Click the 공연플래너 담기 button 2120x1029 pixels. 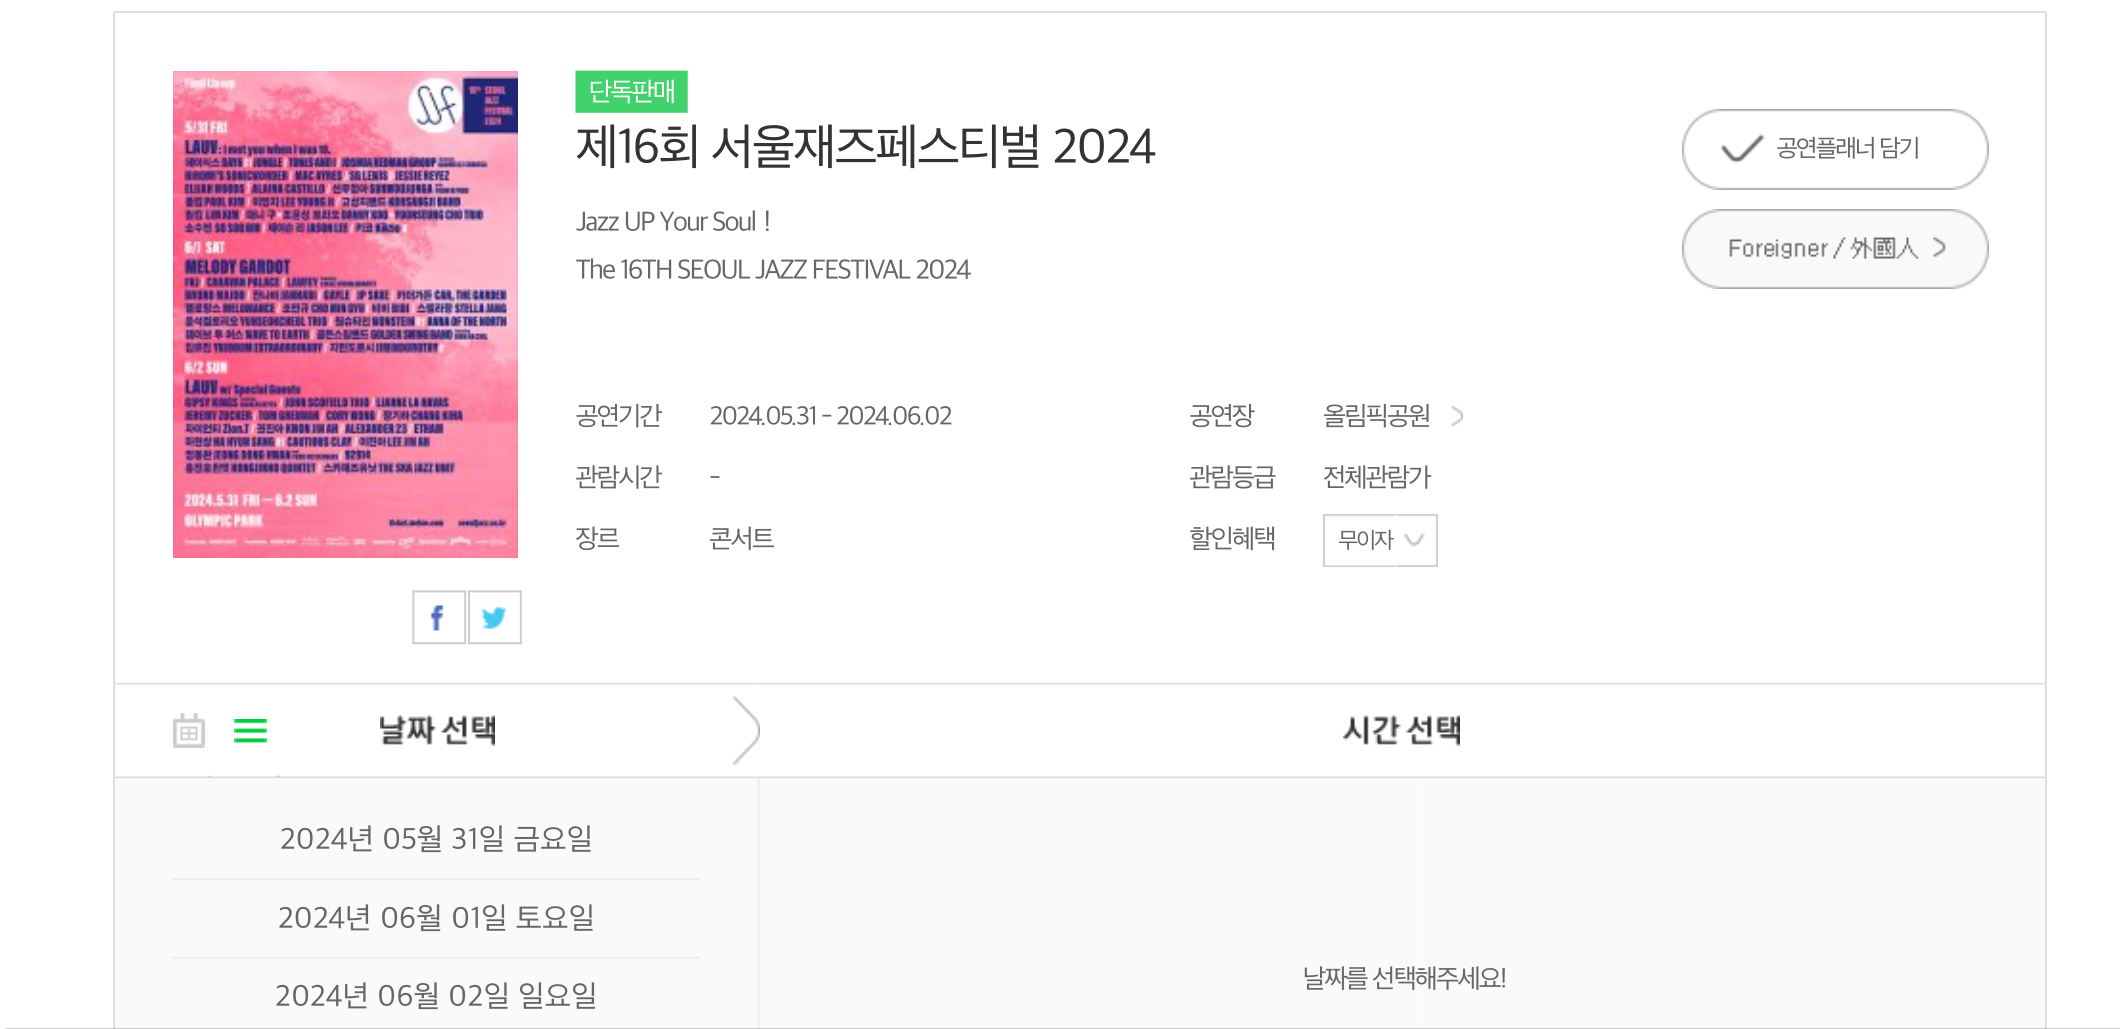(1834, 149)
